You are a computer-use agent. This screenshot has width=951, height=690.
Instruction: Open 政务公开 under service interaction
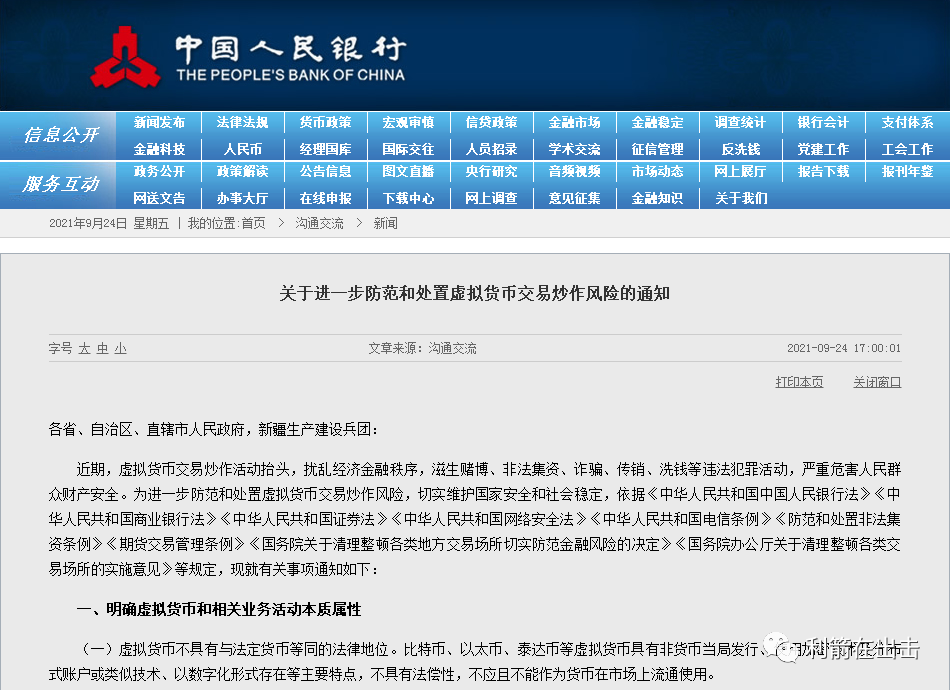tap(159, 172)
